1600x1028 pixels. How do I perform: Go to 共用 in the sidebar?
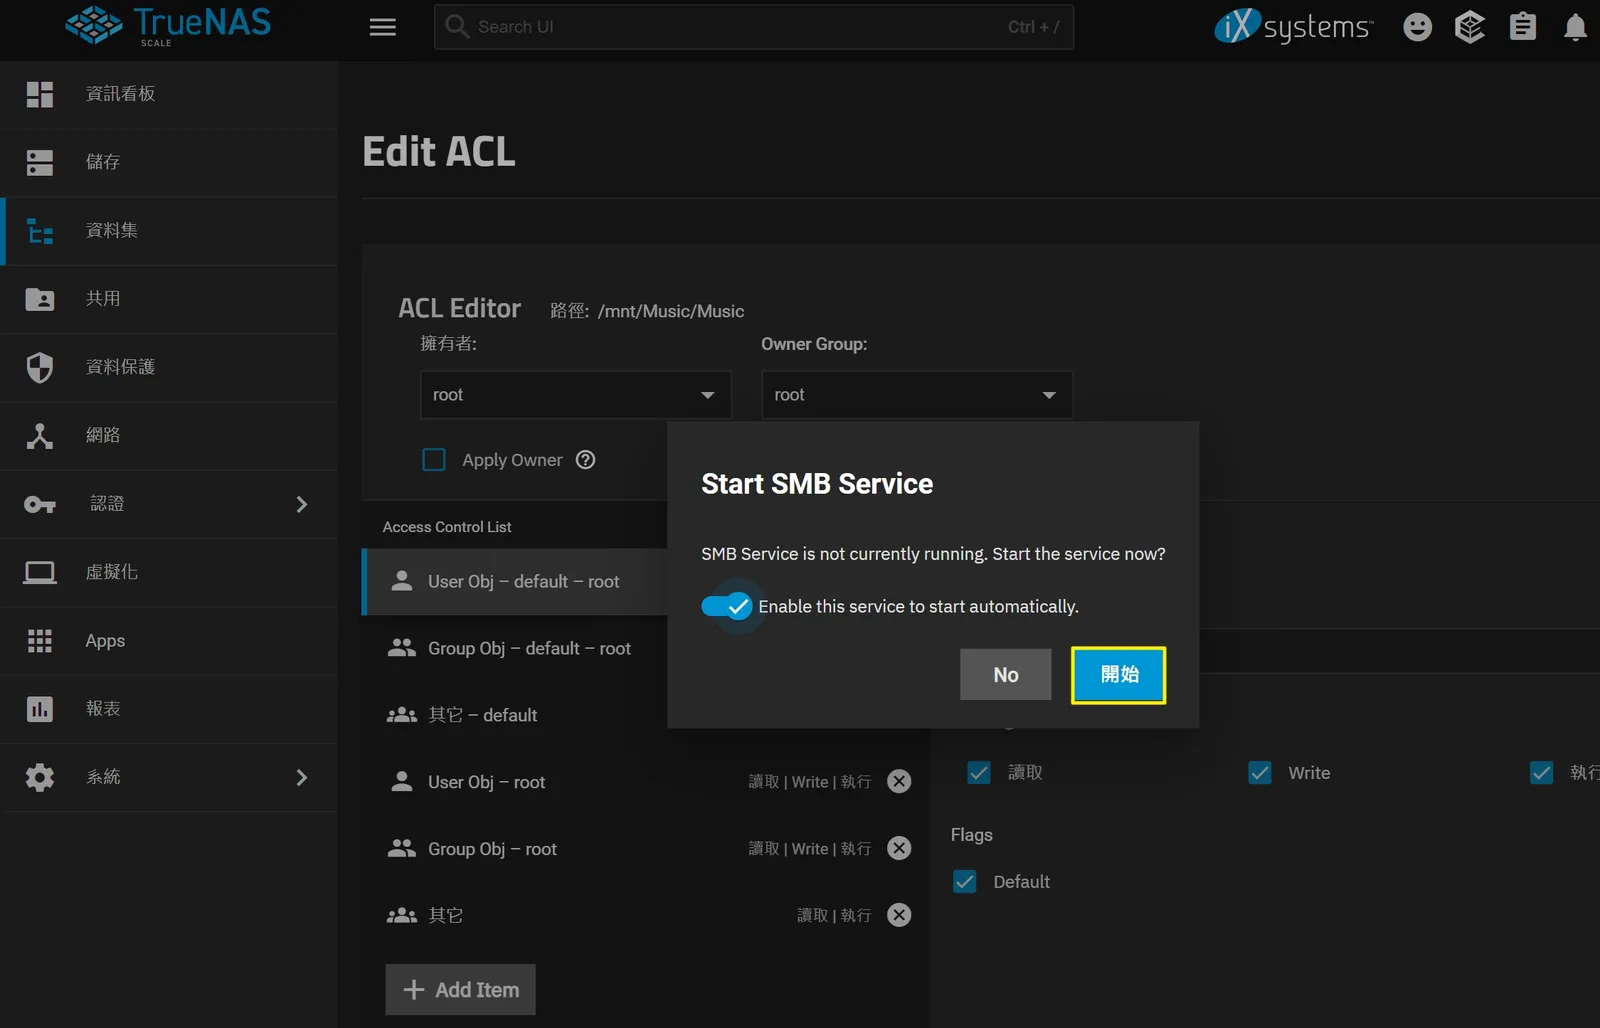click(168, 299)
